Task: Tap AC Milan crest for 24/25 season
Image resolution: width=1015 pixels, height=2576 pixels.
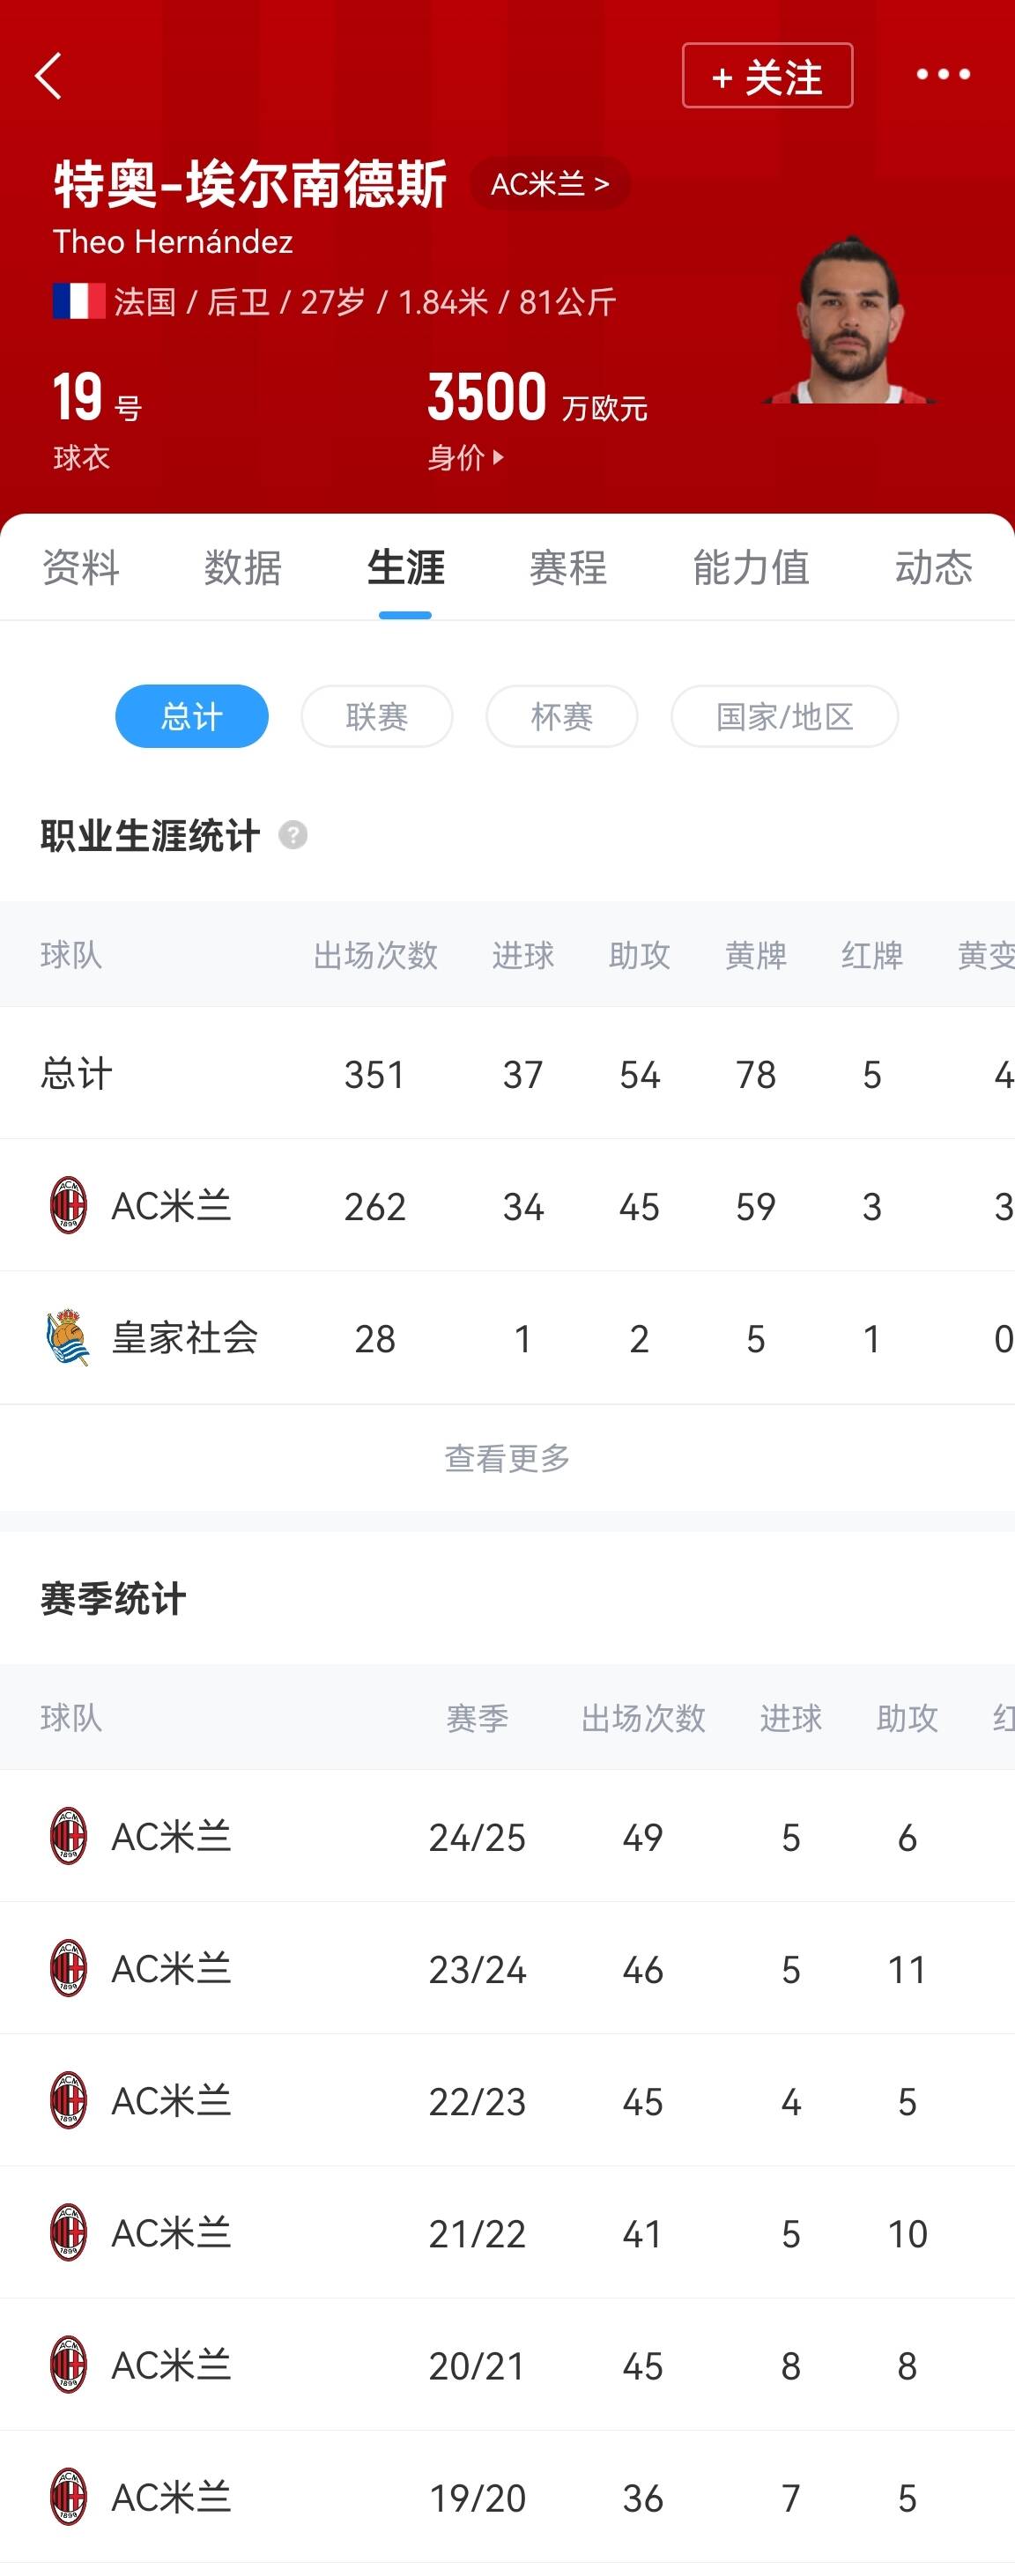Action: tap(68, 1836)
